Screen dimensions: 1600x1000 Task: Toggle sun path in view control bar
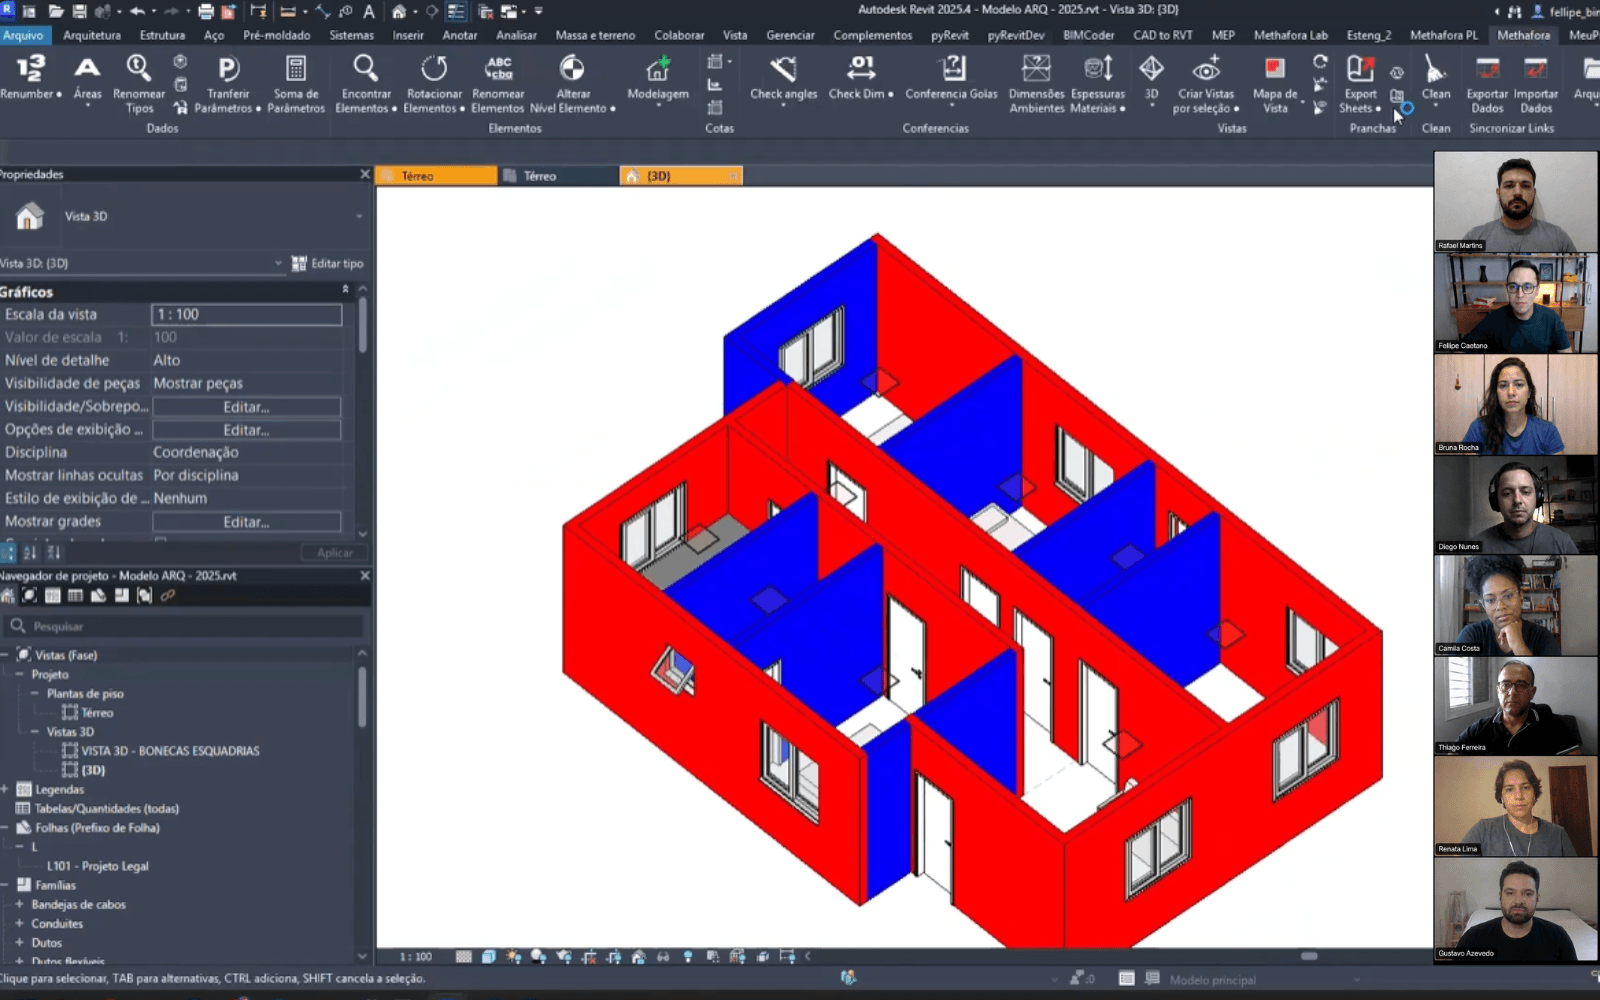513,956
